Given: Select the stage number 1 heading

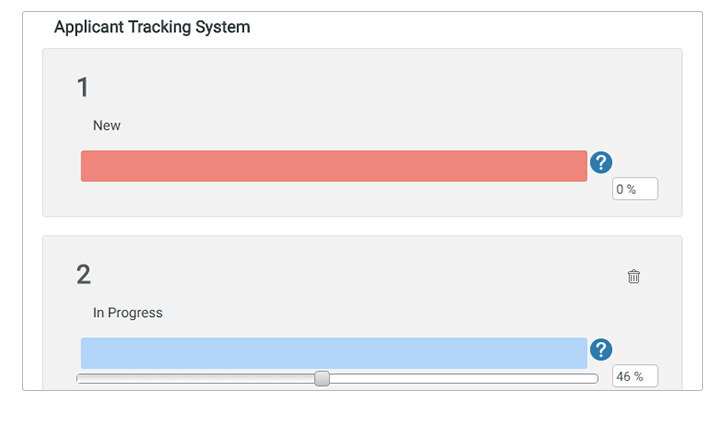Looking at the screenshot, I should (83, 87).
